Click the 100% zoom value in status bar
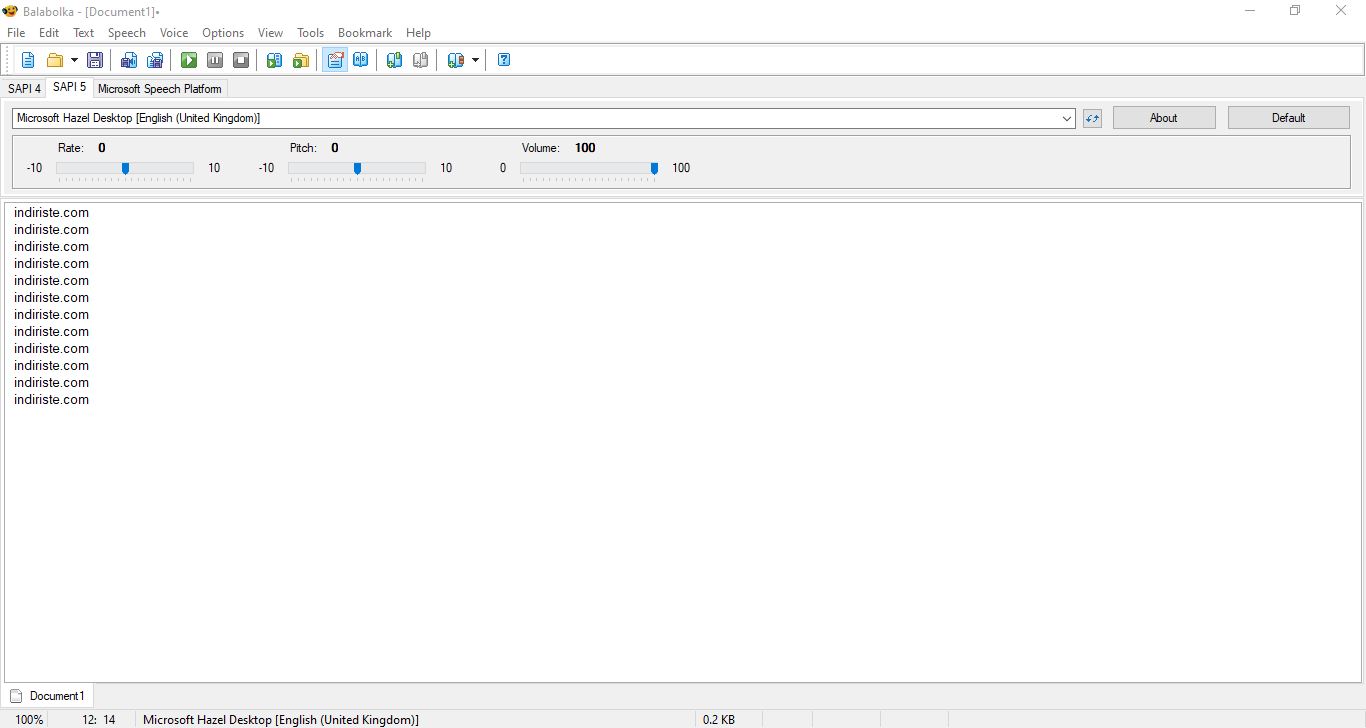 click(x=30, y=720)
